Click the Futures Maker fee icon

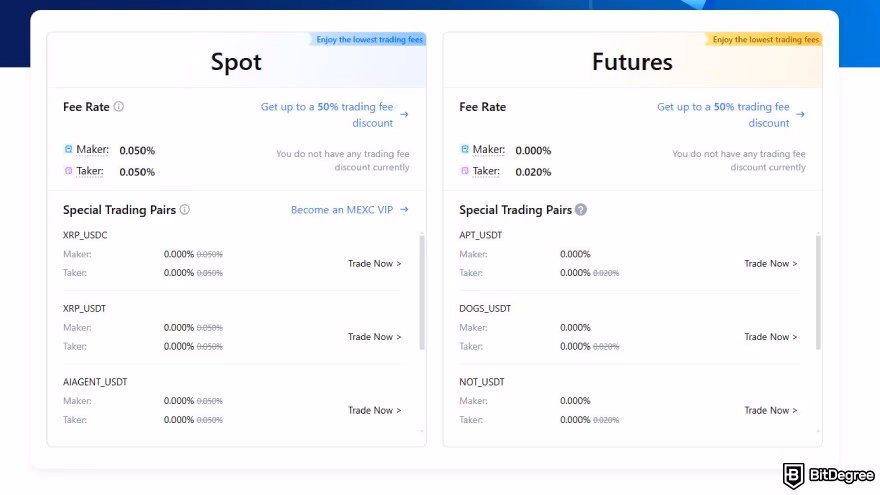click(465, 150)
